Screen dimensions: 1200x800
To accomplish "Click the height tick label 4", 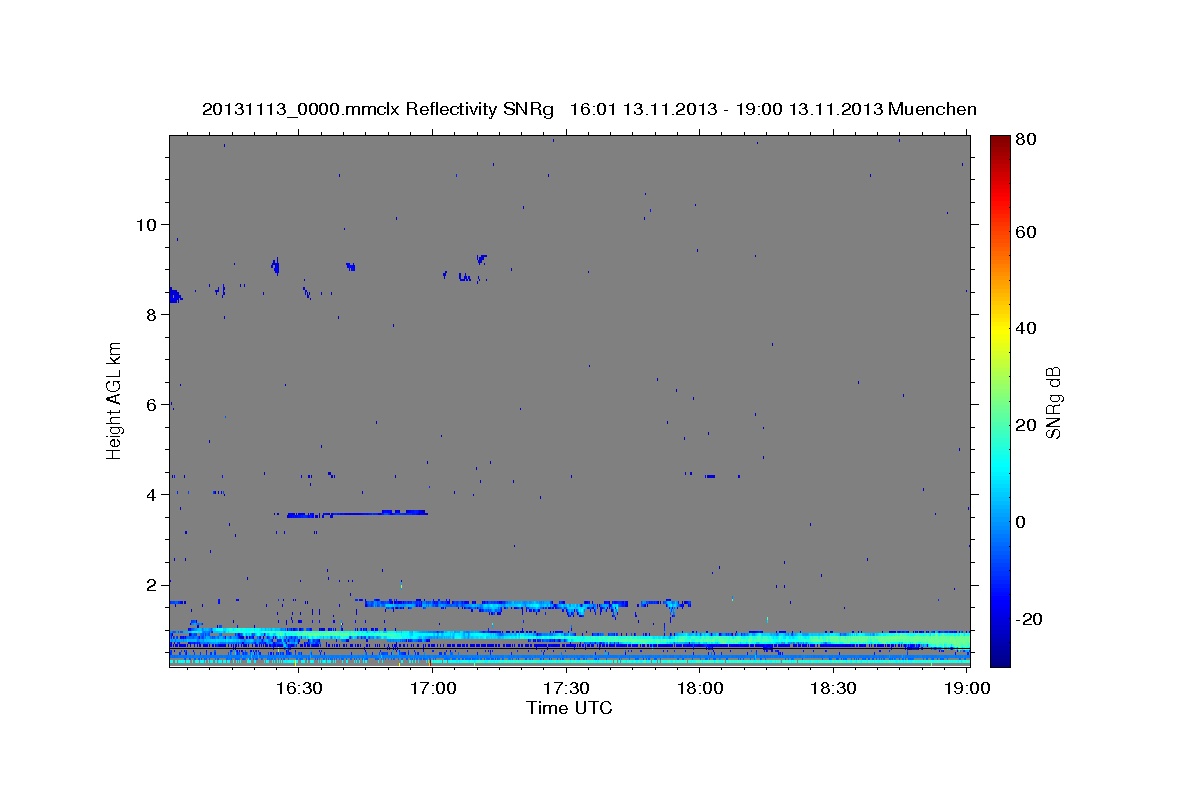I will pos(150,494).
